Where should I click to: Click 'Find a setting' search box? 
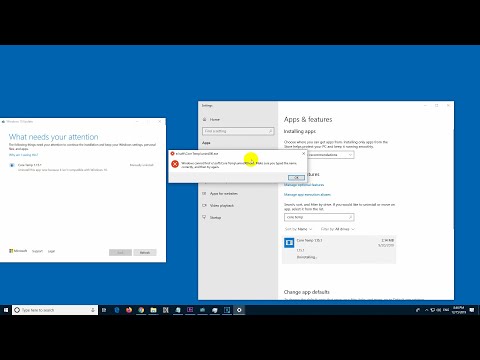pos(238,131)
